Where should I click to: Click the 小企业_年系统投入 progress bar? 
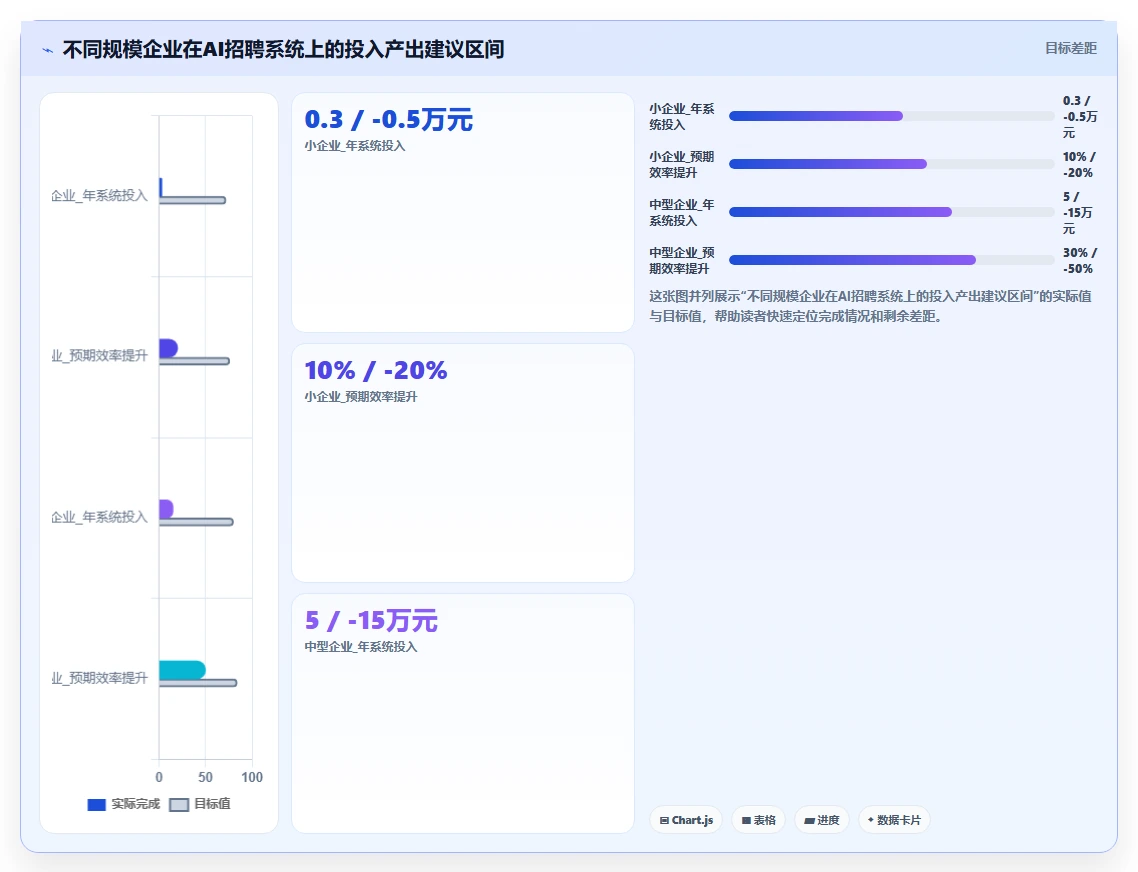[891, 116]
